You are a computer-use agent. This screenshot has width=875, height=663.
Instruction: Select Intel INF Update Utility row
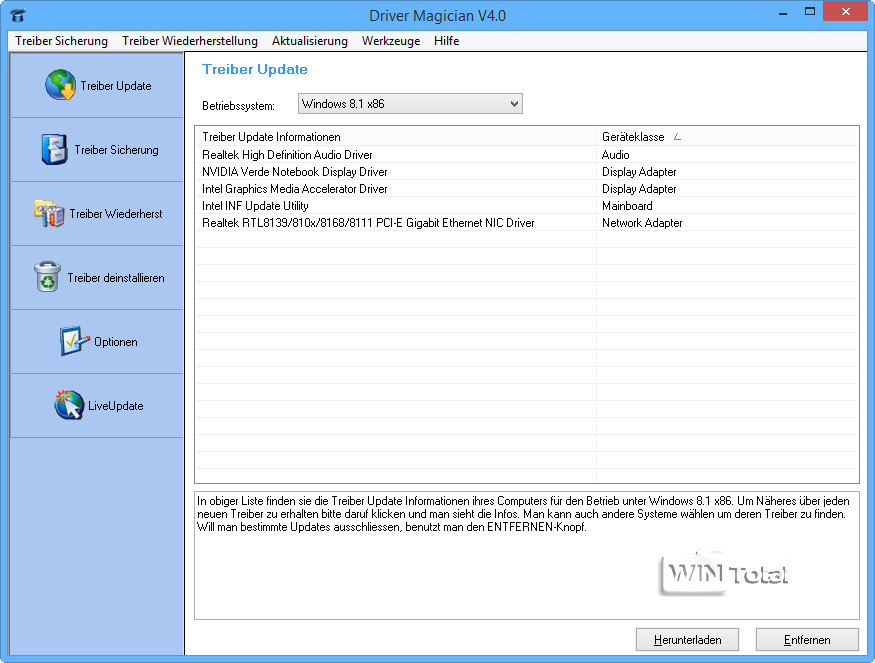[x=527, y=206]
